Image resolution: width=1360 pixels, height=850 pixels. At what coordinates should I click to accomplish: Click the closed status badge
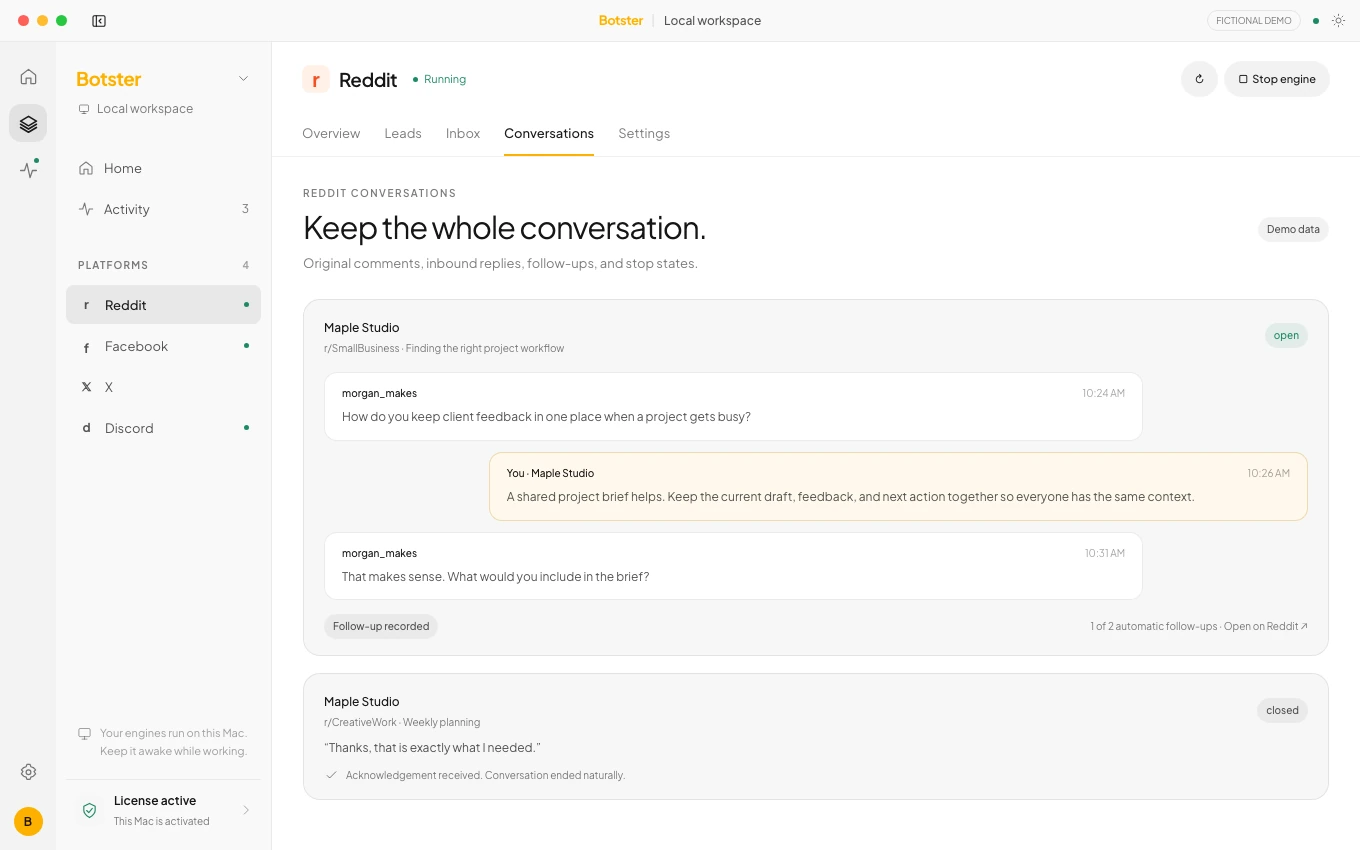tap(1282, 710)
